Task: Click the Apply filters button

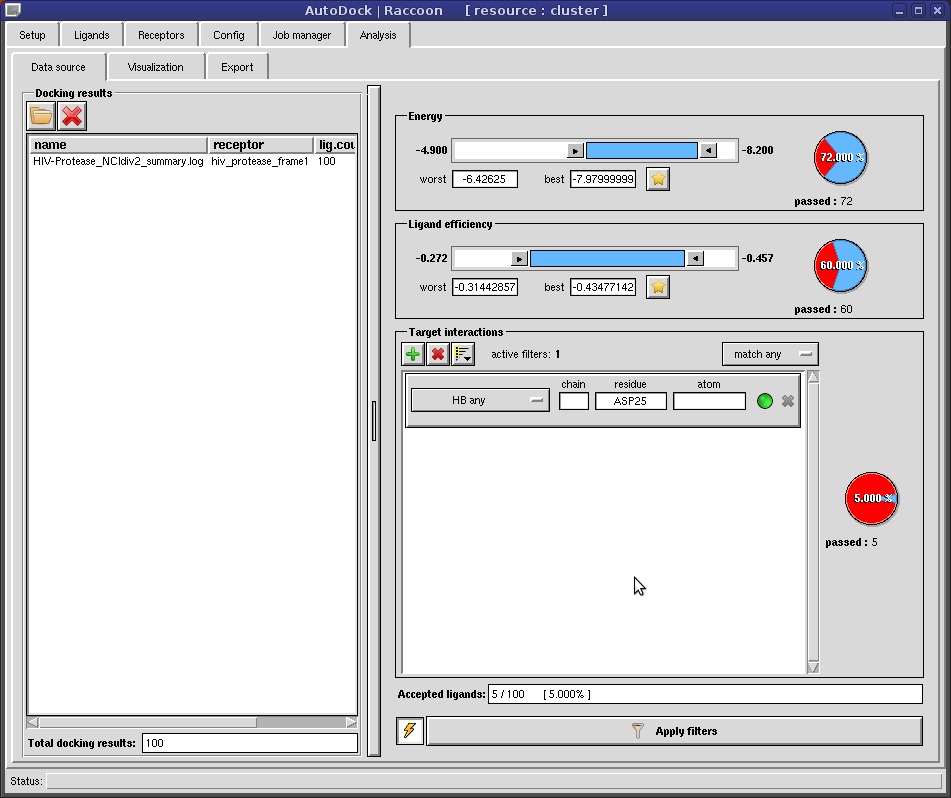Action: [x=674, y=731]
